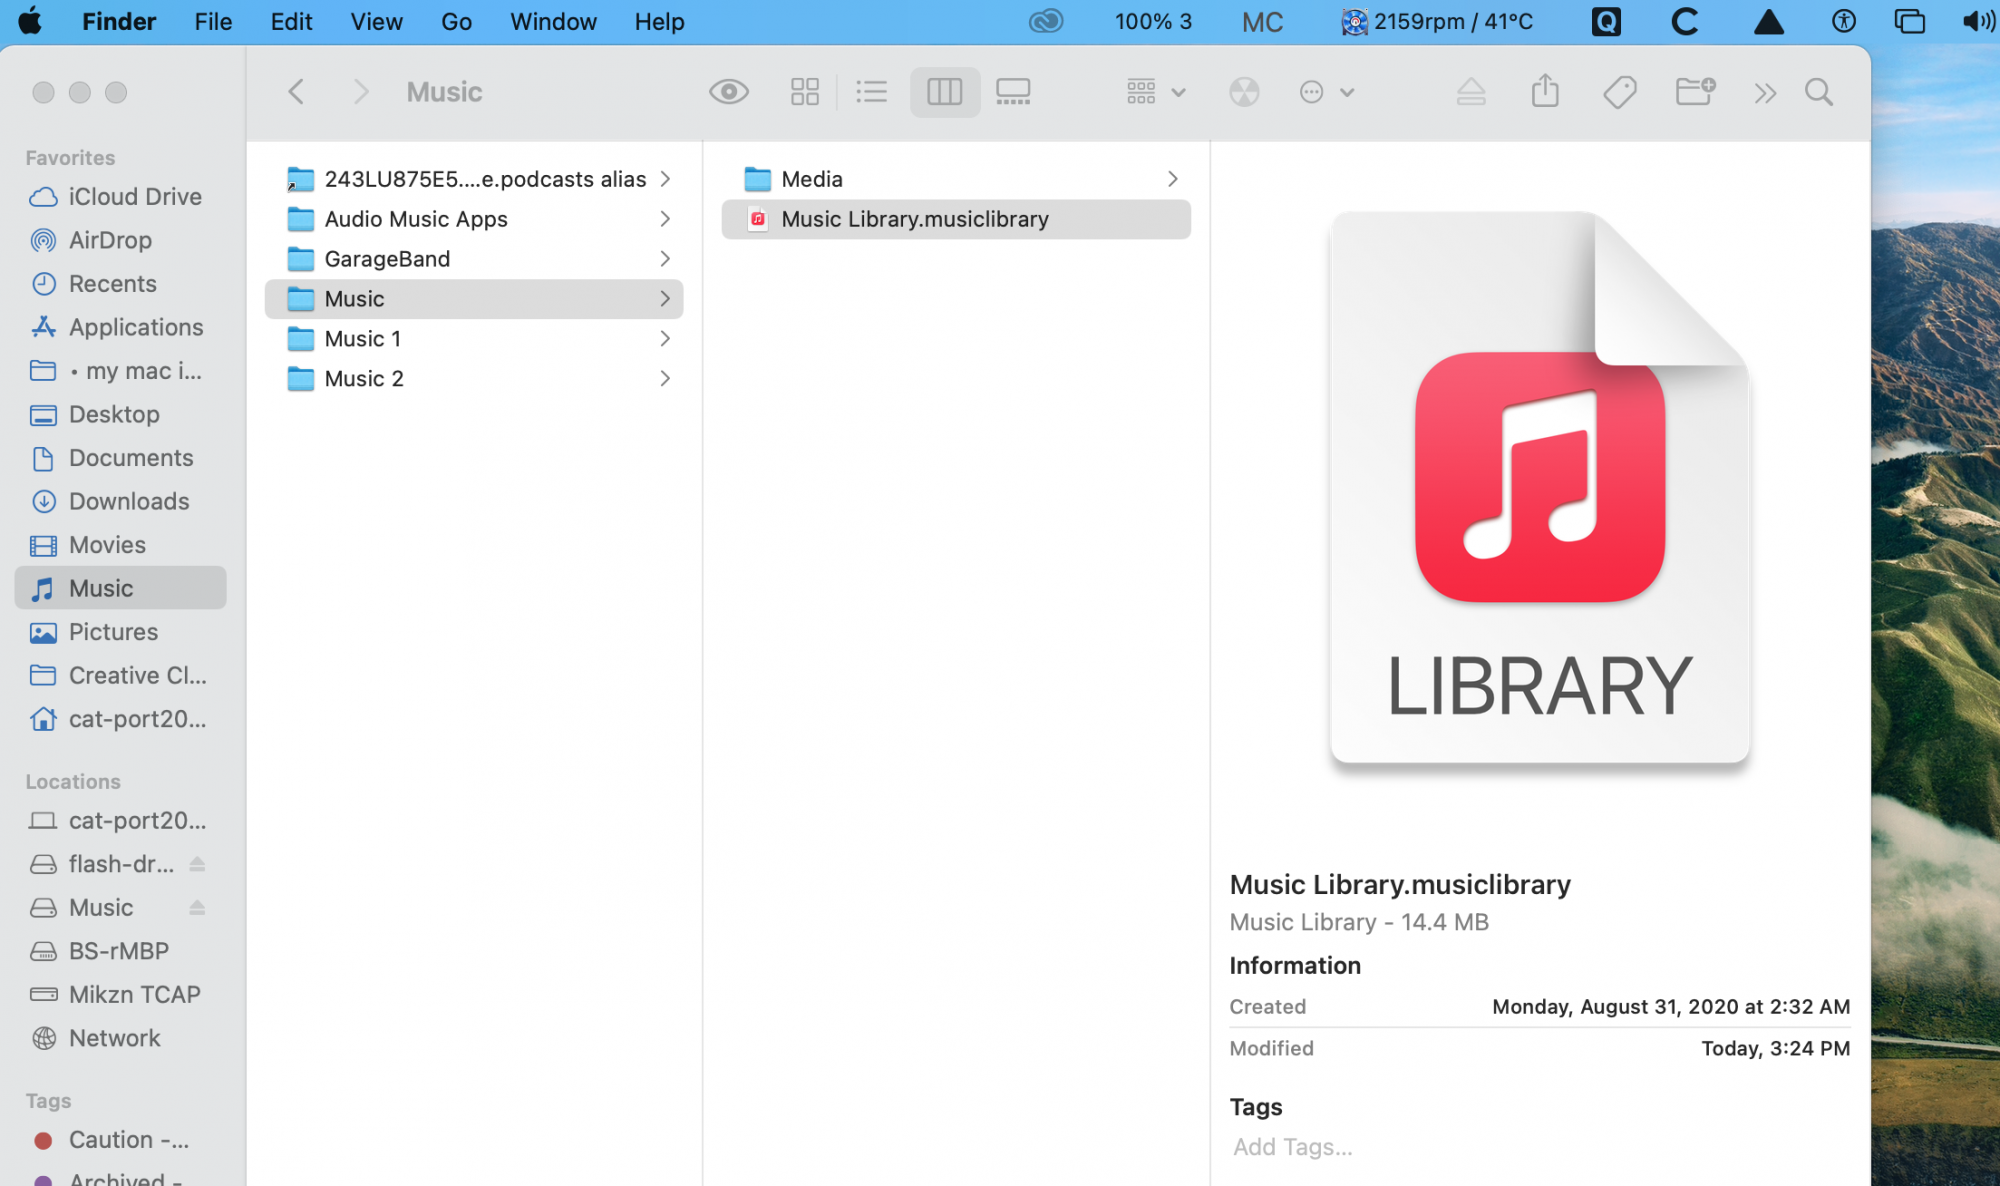Expand the Music 2 folder
This screenshot has height=1186, width=2000.
pyautogui.click(x=665, y=379)
